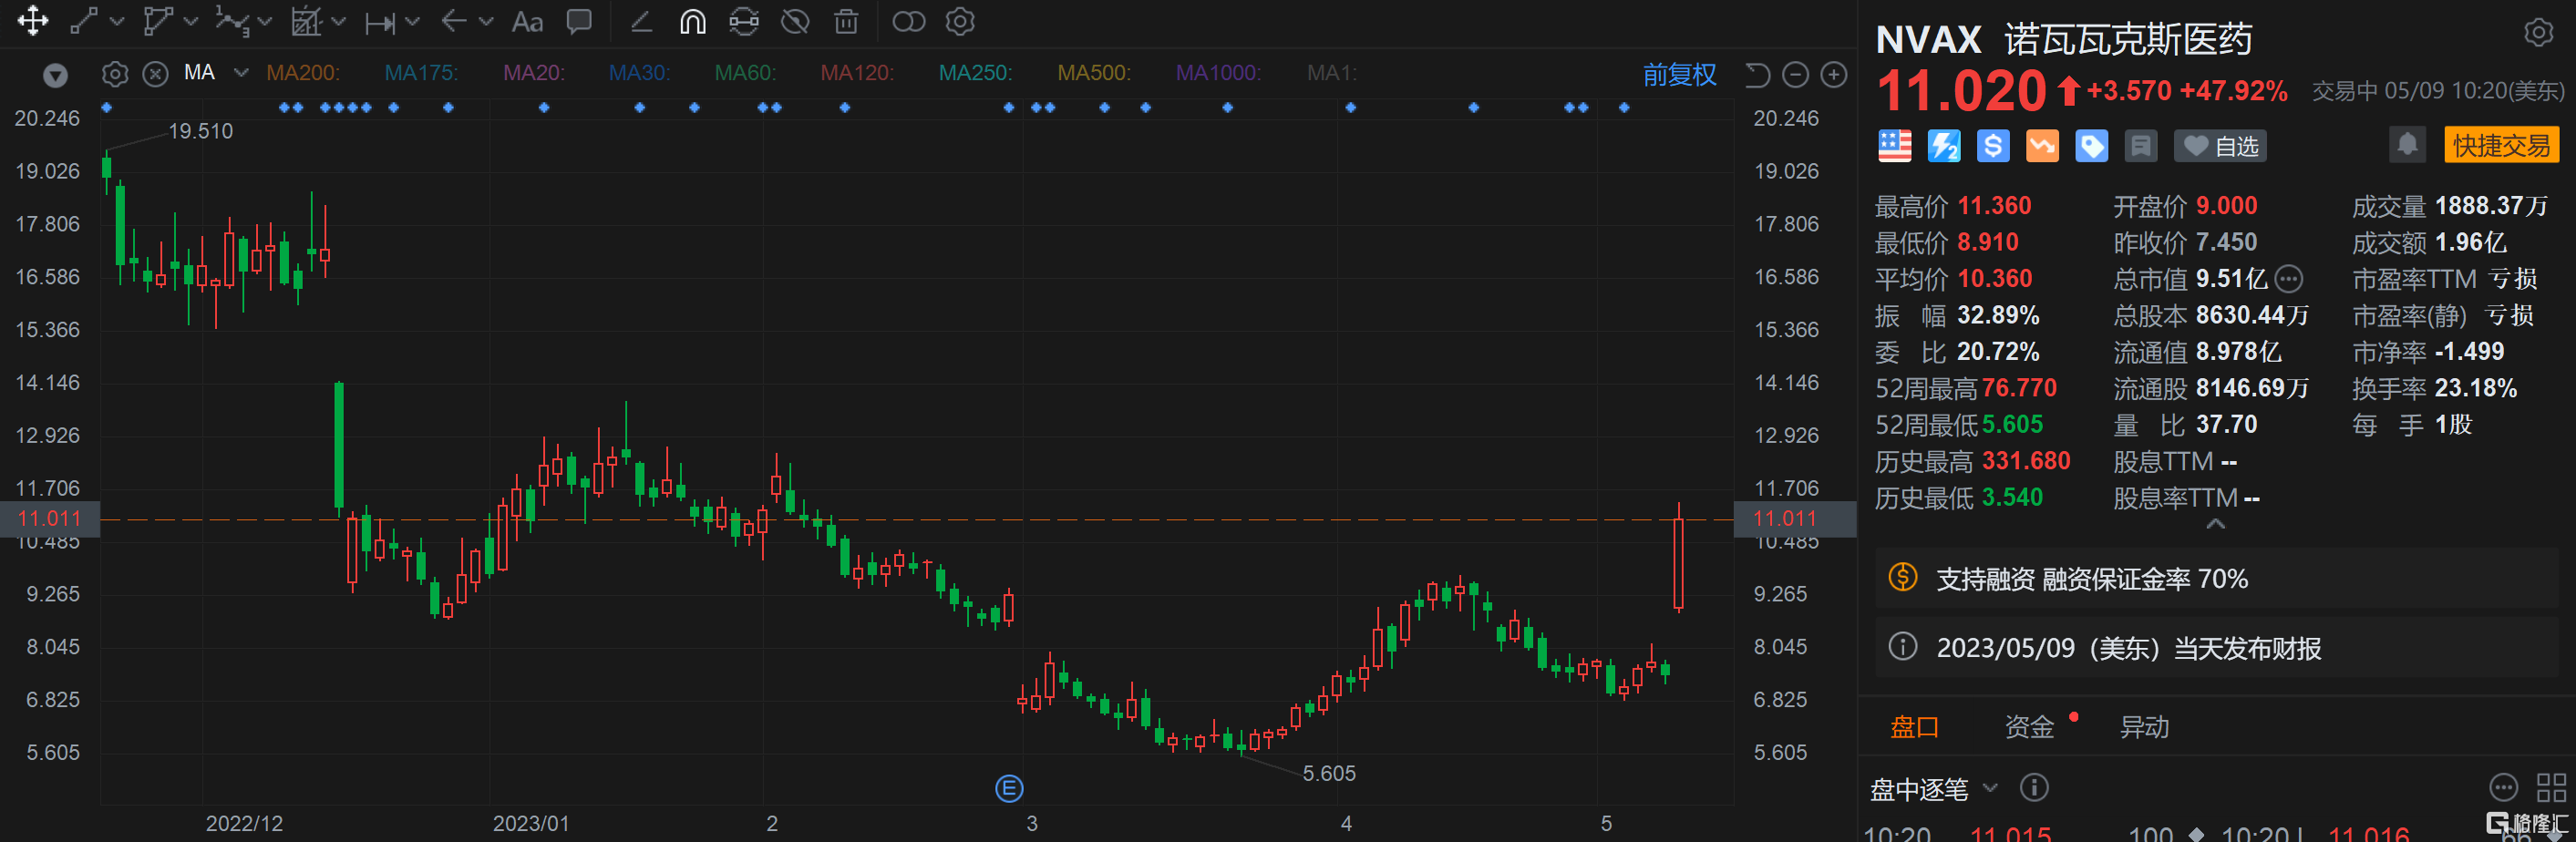Viewport: 2576px width, 842px height.
Task: Toggle MA60 line visibility label
Action: pyautogui.click(x=745, y=73)
